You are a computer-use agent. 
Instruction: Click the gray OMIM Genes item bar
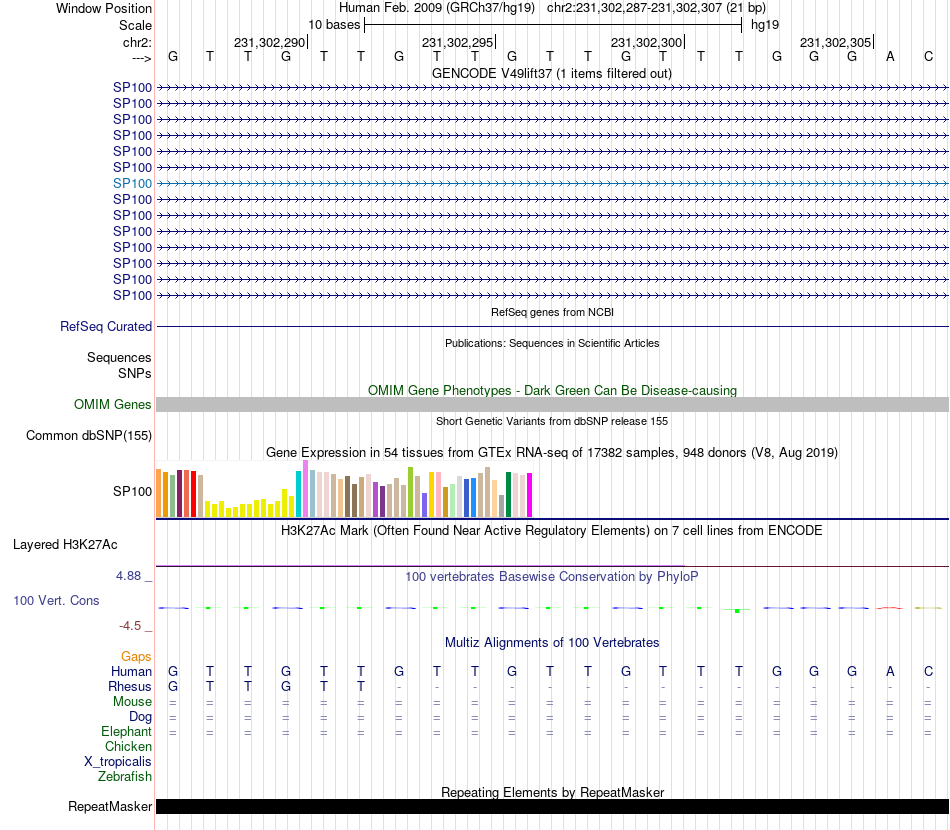(552, 405)
